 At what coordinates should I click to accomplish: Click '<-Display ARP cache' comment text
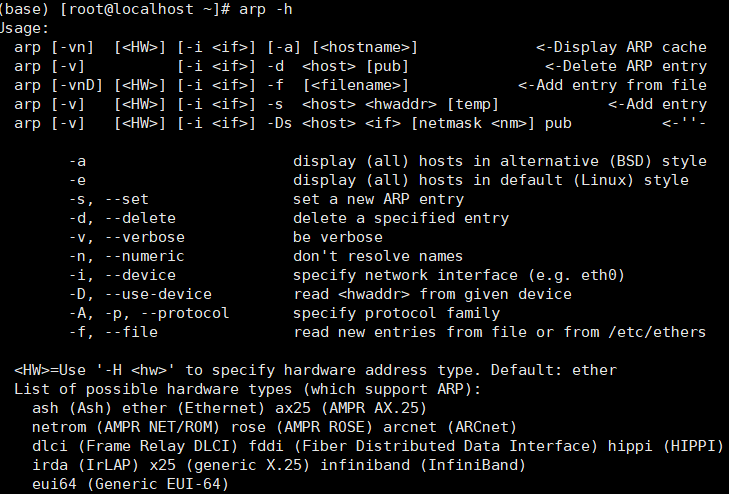(621, 47)
